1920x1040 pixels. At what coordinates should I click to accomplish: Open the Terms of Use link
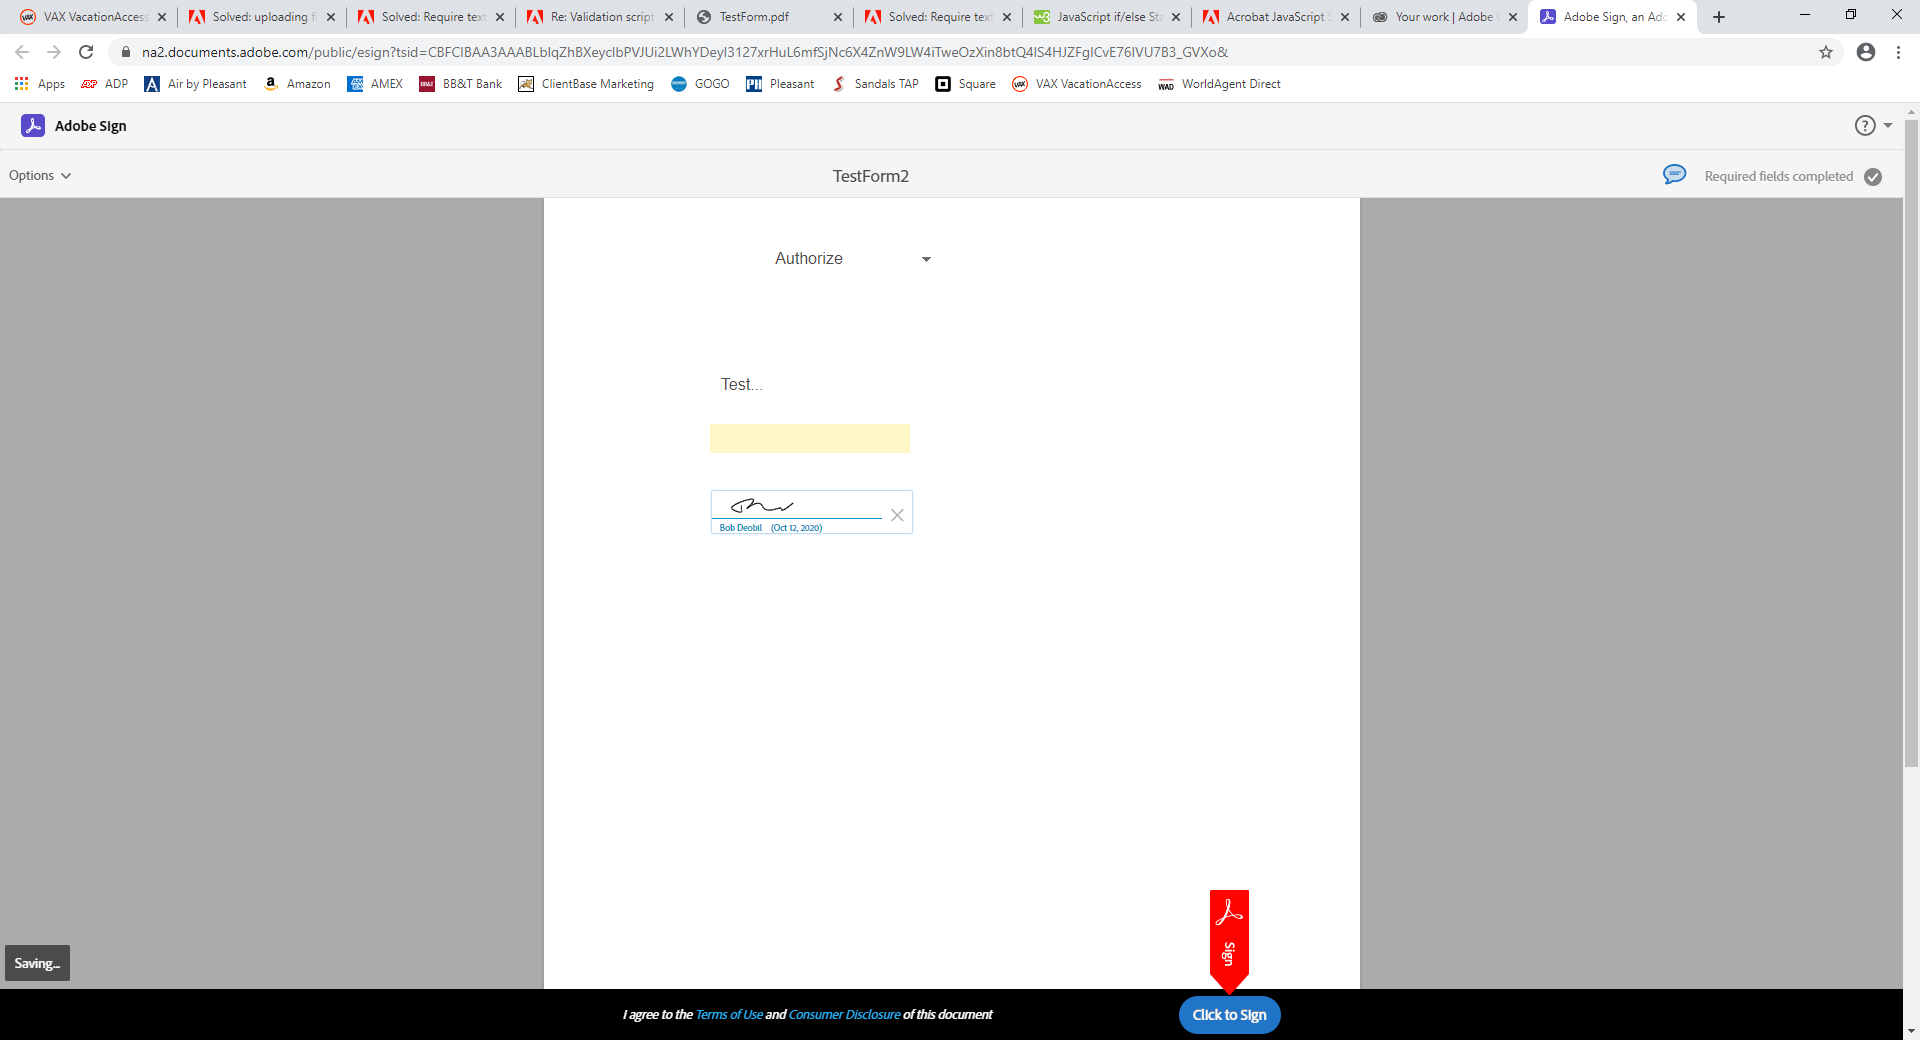(x=729, y=1014)
